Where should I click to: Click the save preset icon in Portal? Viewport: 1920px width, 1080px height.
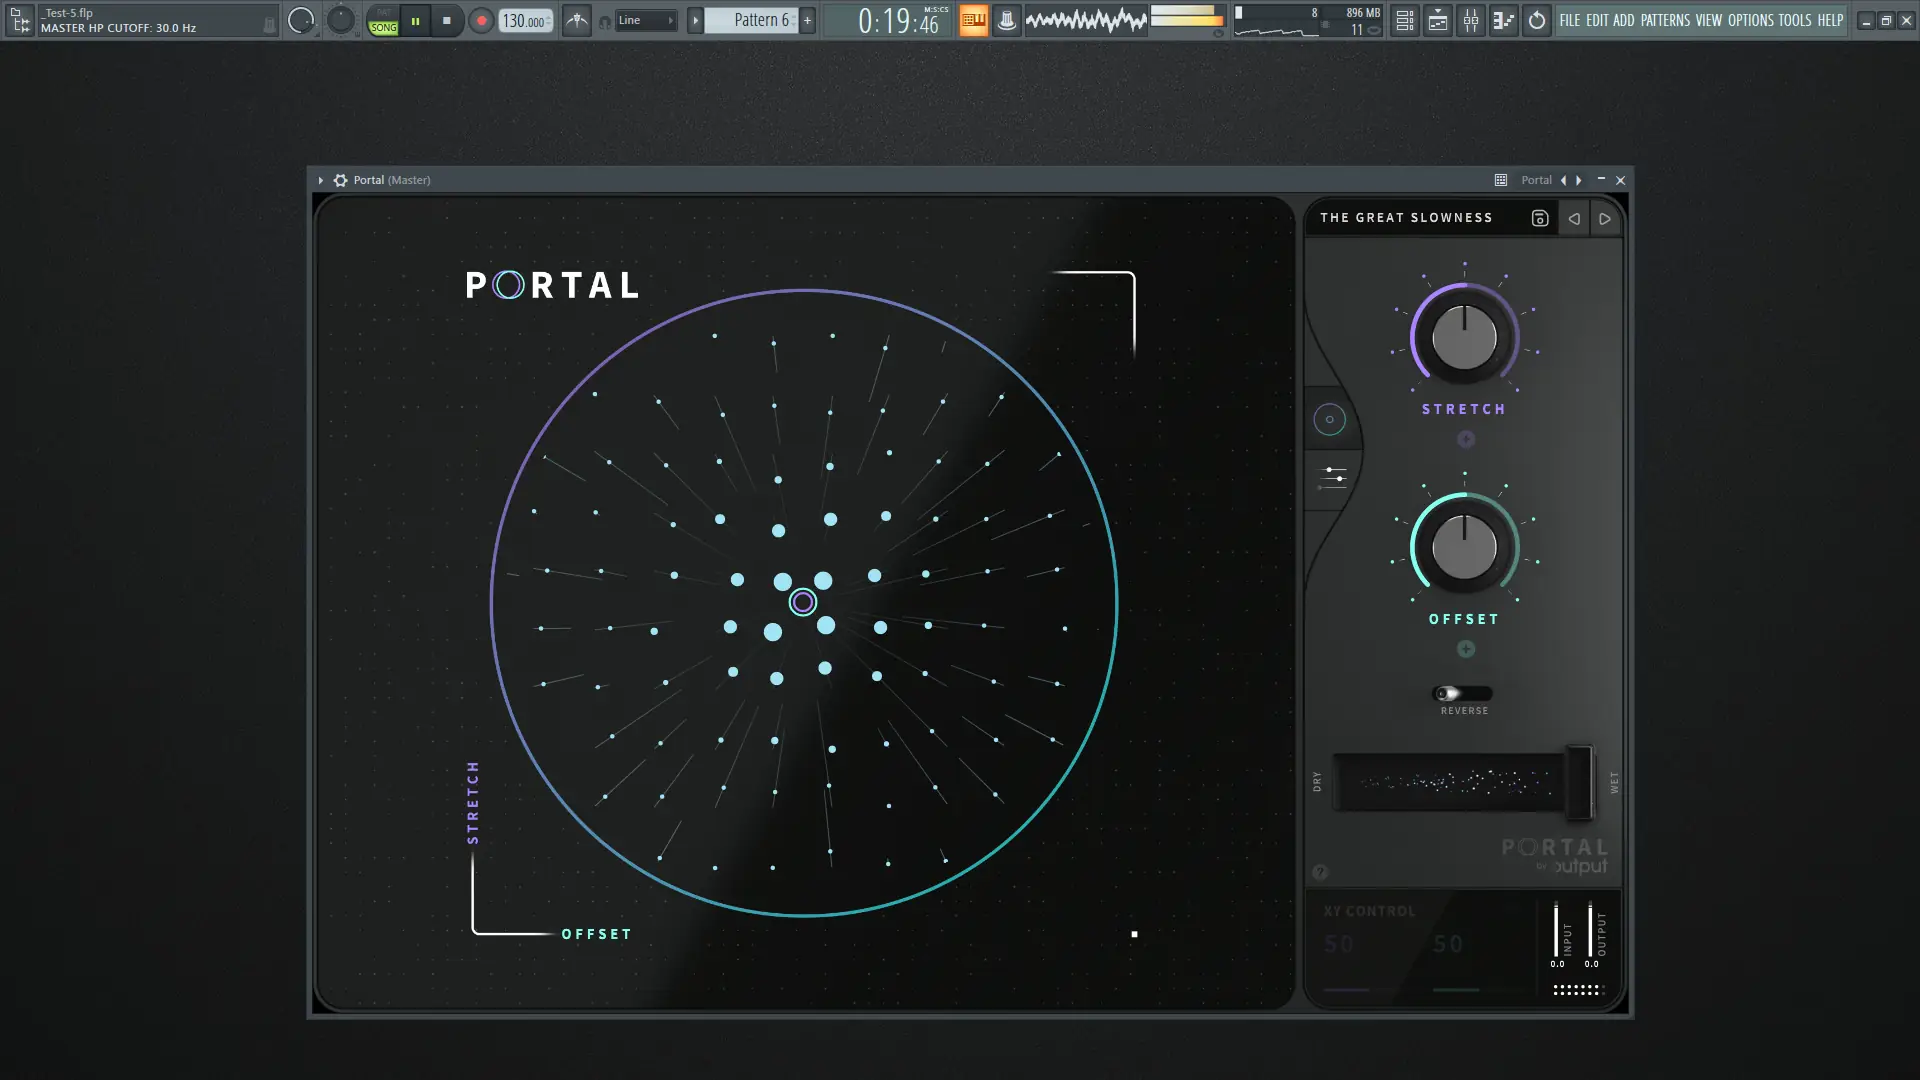click(1540, 218)
